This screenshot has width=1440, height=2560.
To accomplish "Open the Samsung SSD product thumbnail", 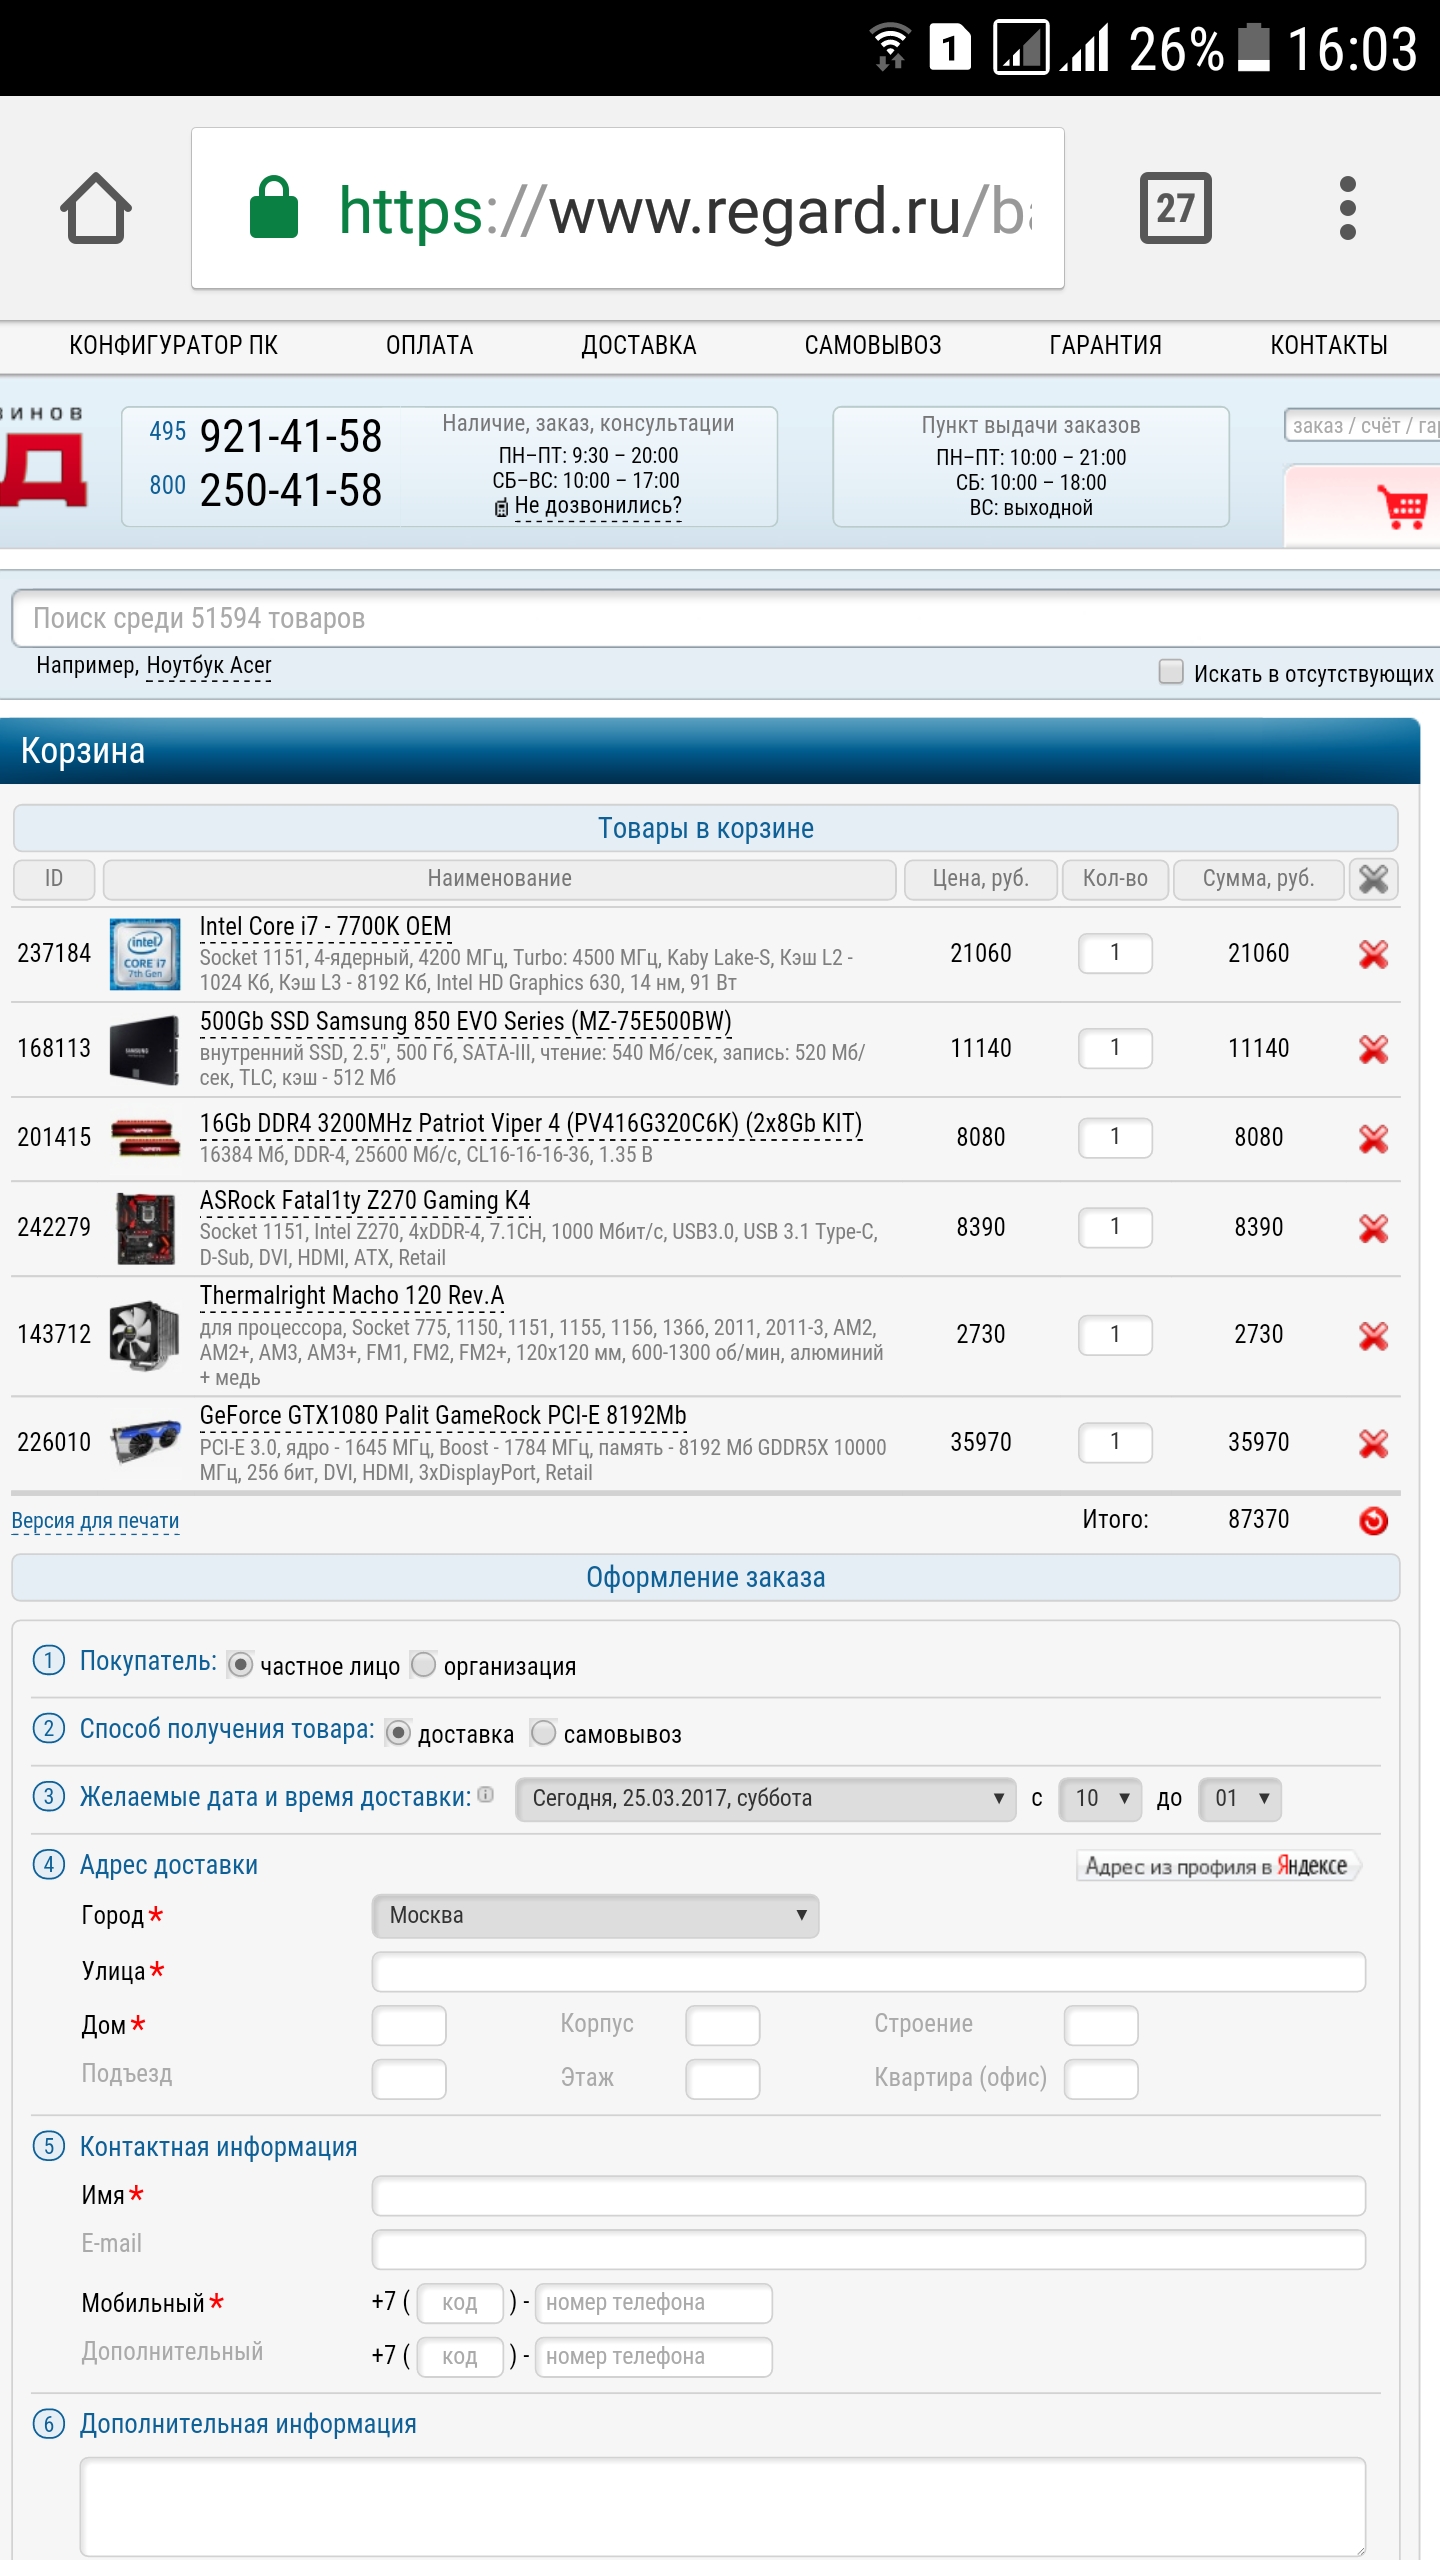I will (145, 1049).
